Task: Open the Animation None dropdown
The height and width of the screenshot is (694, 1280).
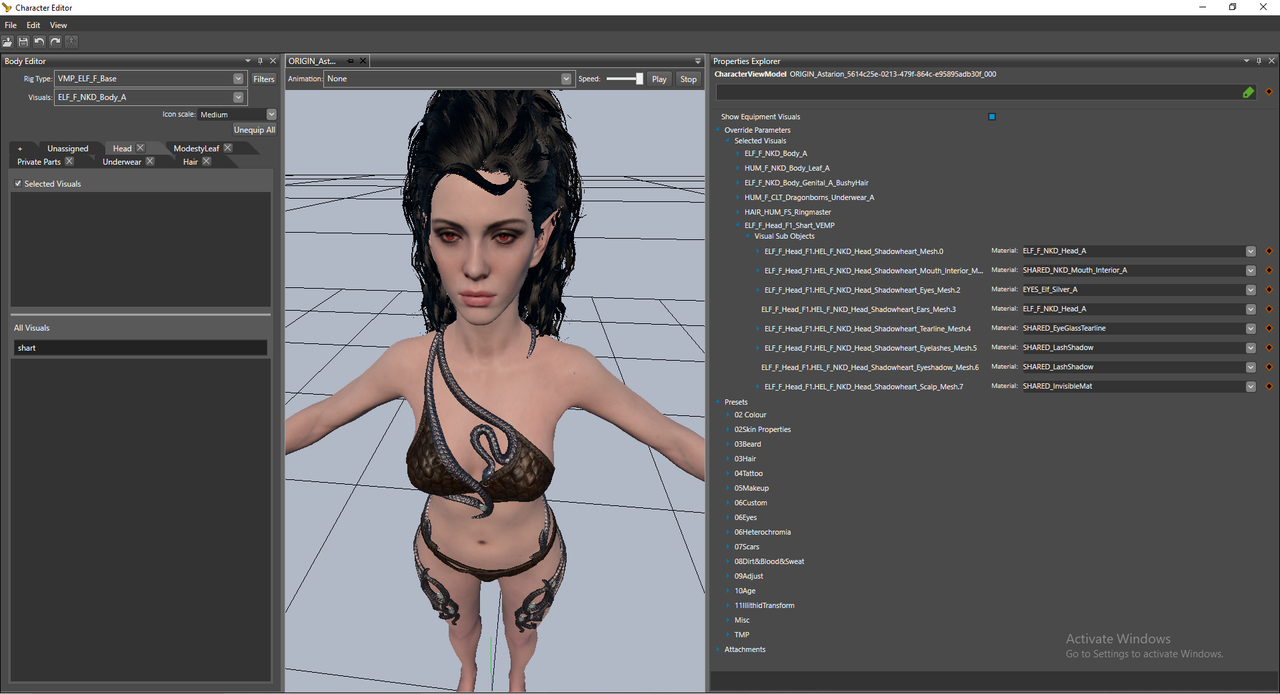Action: [x=566, y=79]
